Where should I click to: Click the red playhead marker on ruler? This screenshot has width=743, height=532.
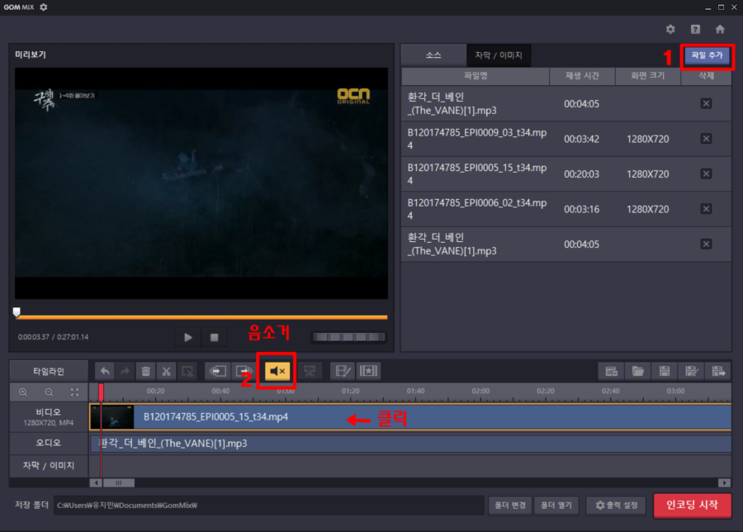[x=101, y=392]
